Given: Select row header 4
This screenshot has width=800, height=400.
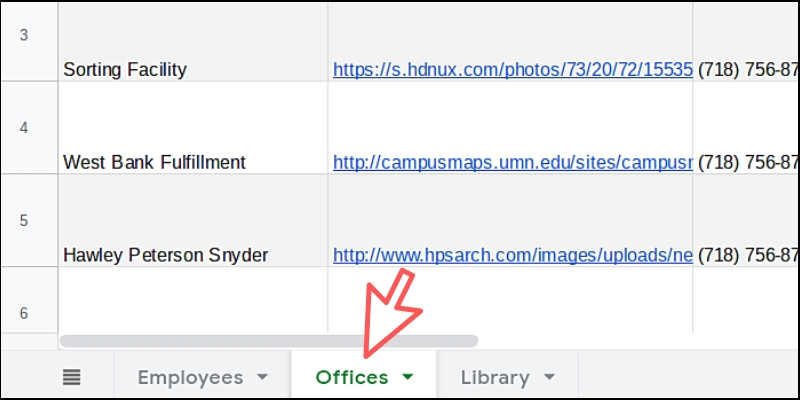Looking at the screenshot, I should click(x=24, y=128).
